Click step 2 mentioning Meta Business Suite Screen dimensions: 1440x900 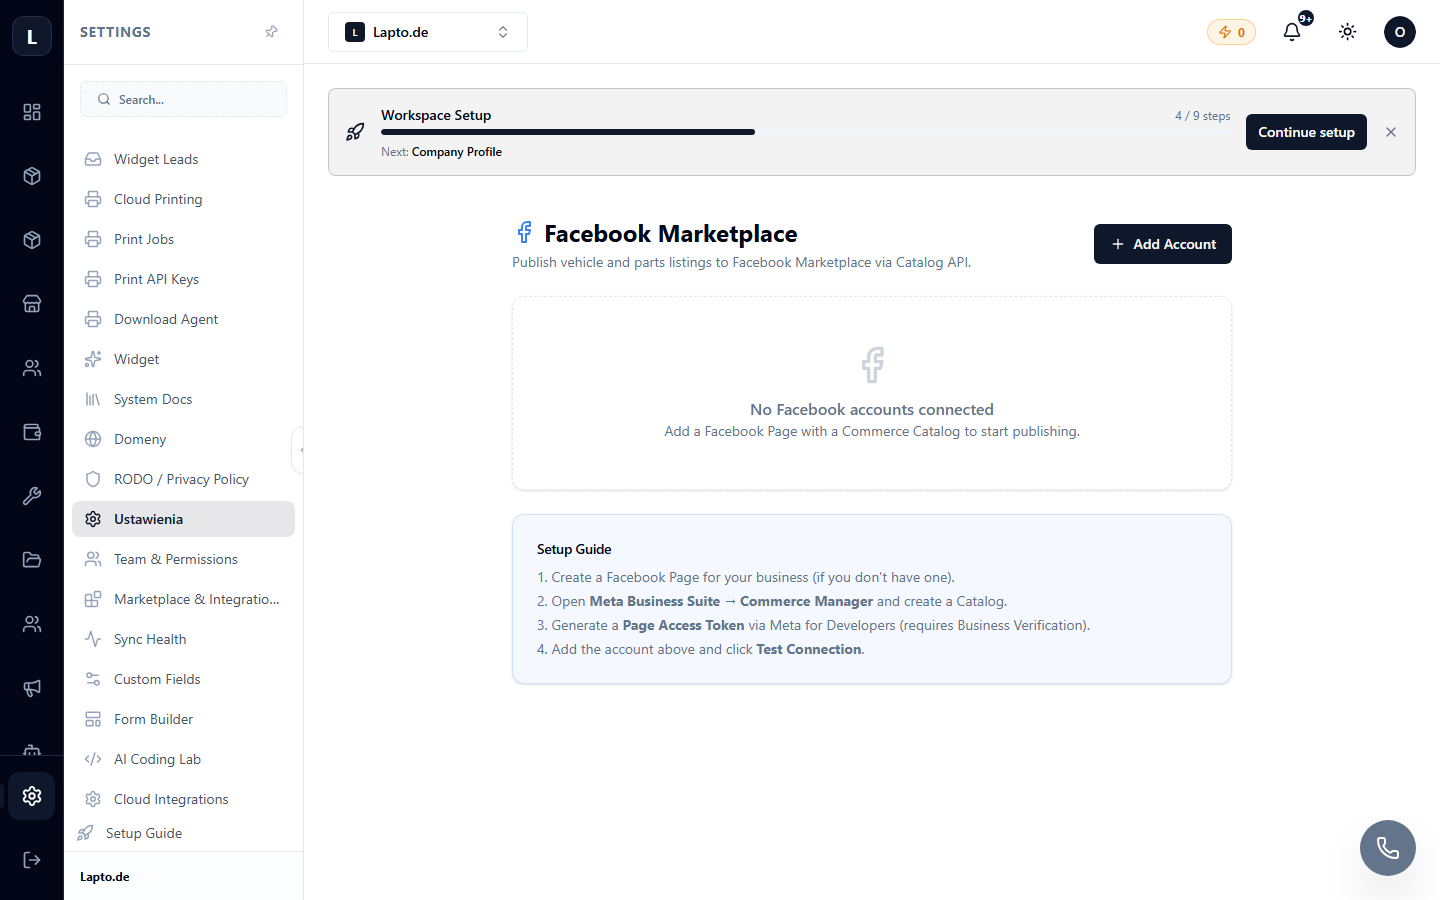coord(772,601)
